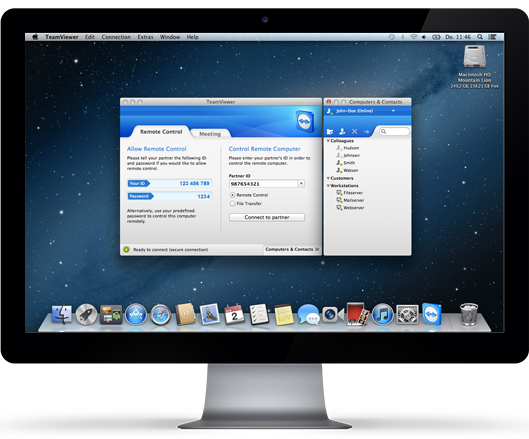Viewport: 529px width, 439px height.
Task: Click Computers & Contacts button in status bar
Action: (292, 249)
